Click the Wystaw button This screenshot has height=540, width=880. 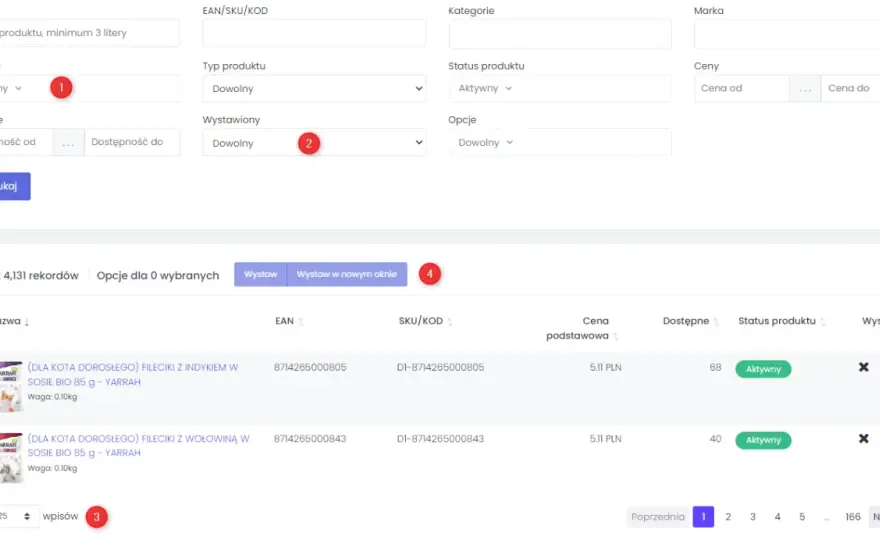click(x=260, y=274)
